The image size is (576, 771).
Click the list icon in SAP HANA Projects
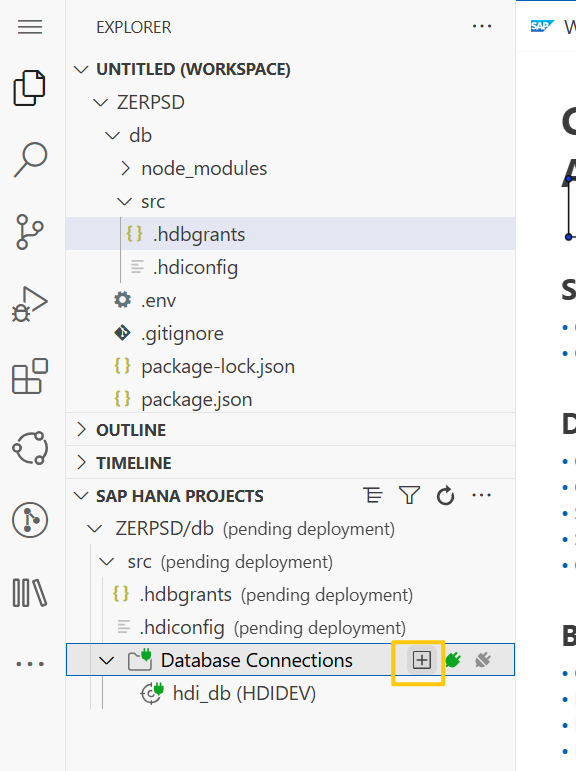(x=373, y=495)
